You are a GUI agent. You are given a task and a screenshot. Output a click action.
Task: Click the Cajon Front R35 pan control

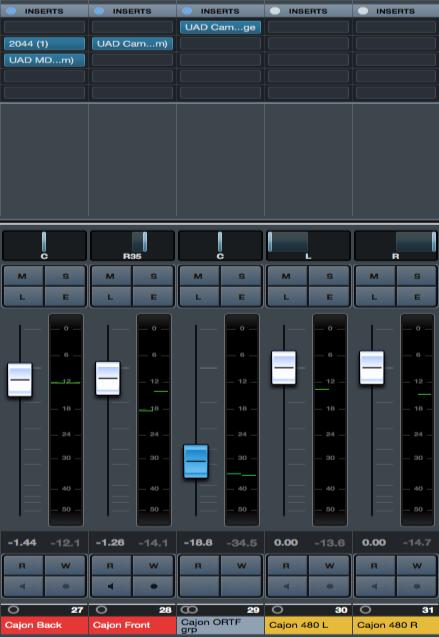pos(132,245)
